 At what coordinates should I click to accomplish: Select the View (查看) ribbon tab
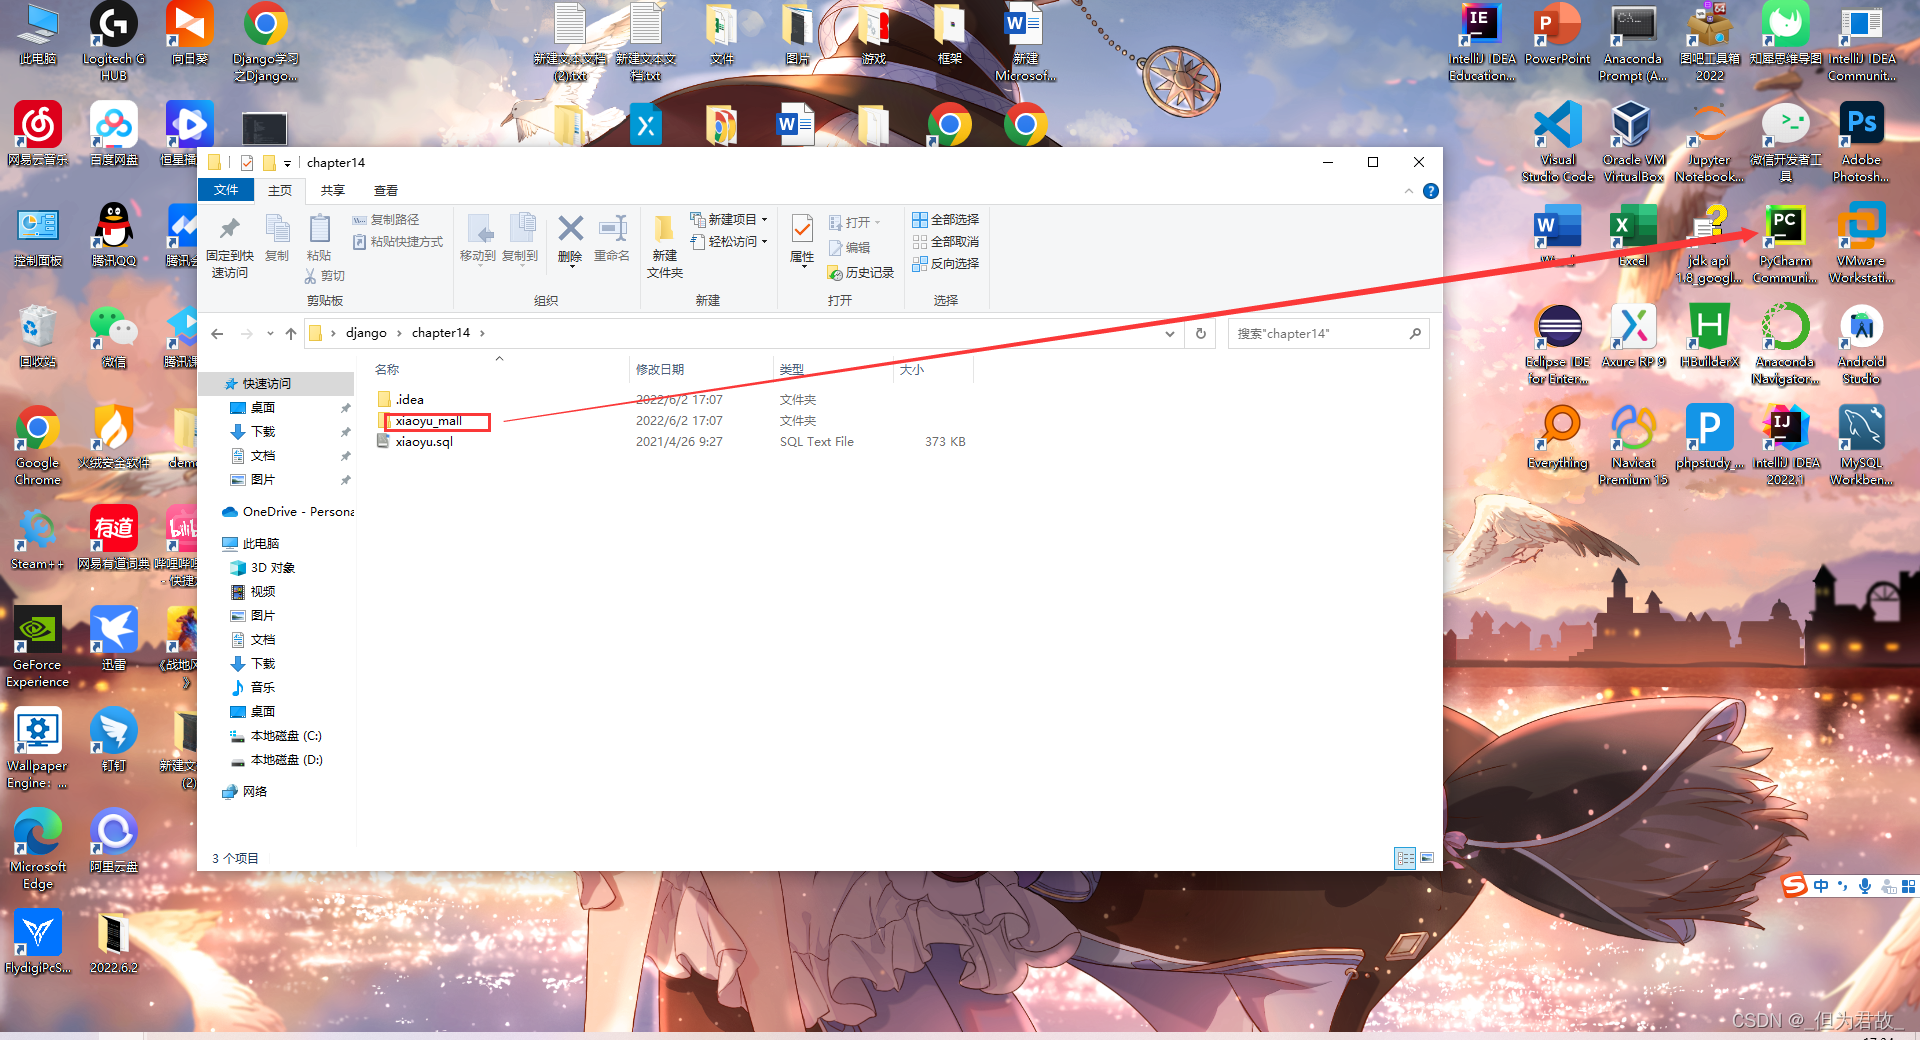coord(386,190)
